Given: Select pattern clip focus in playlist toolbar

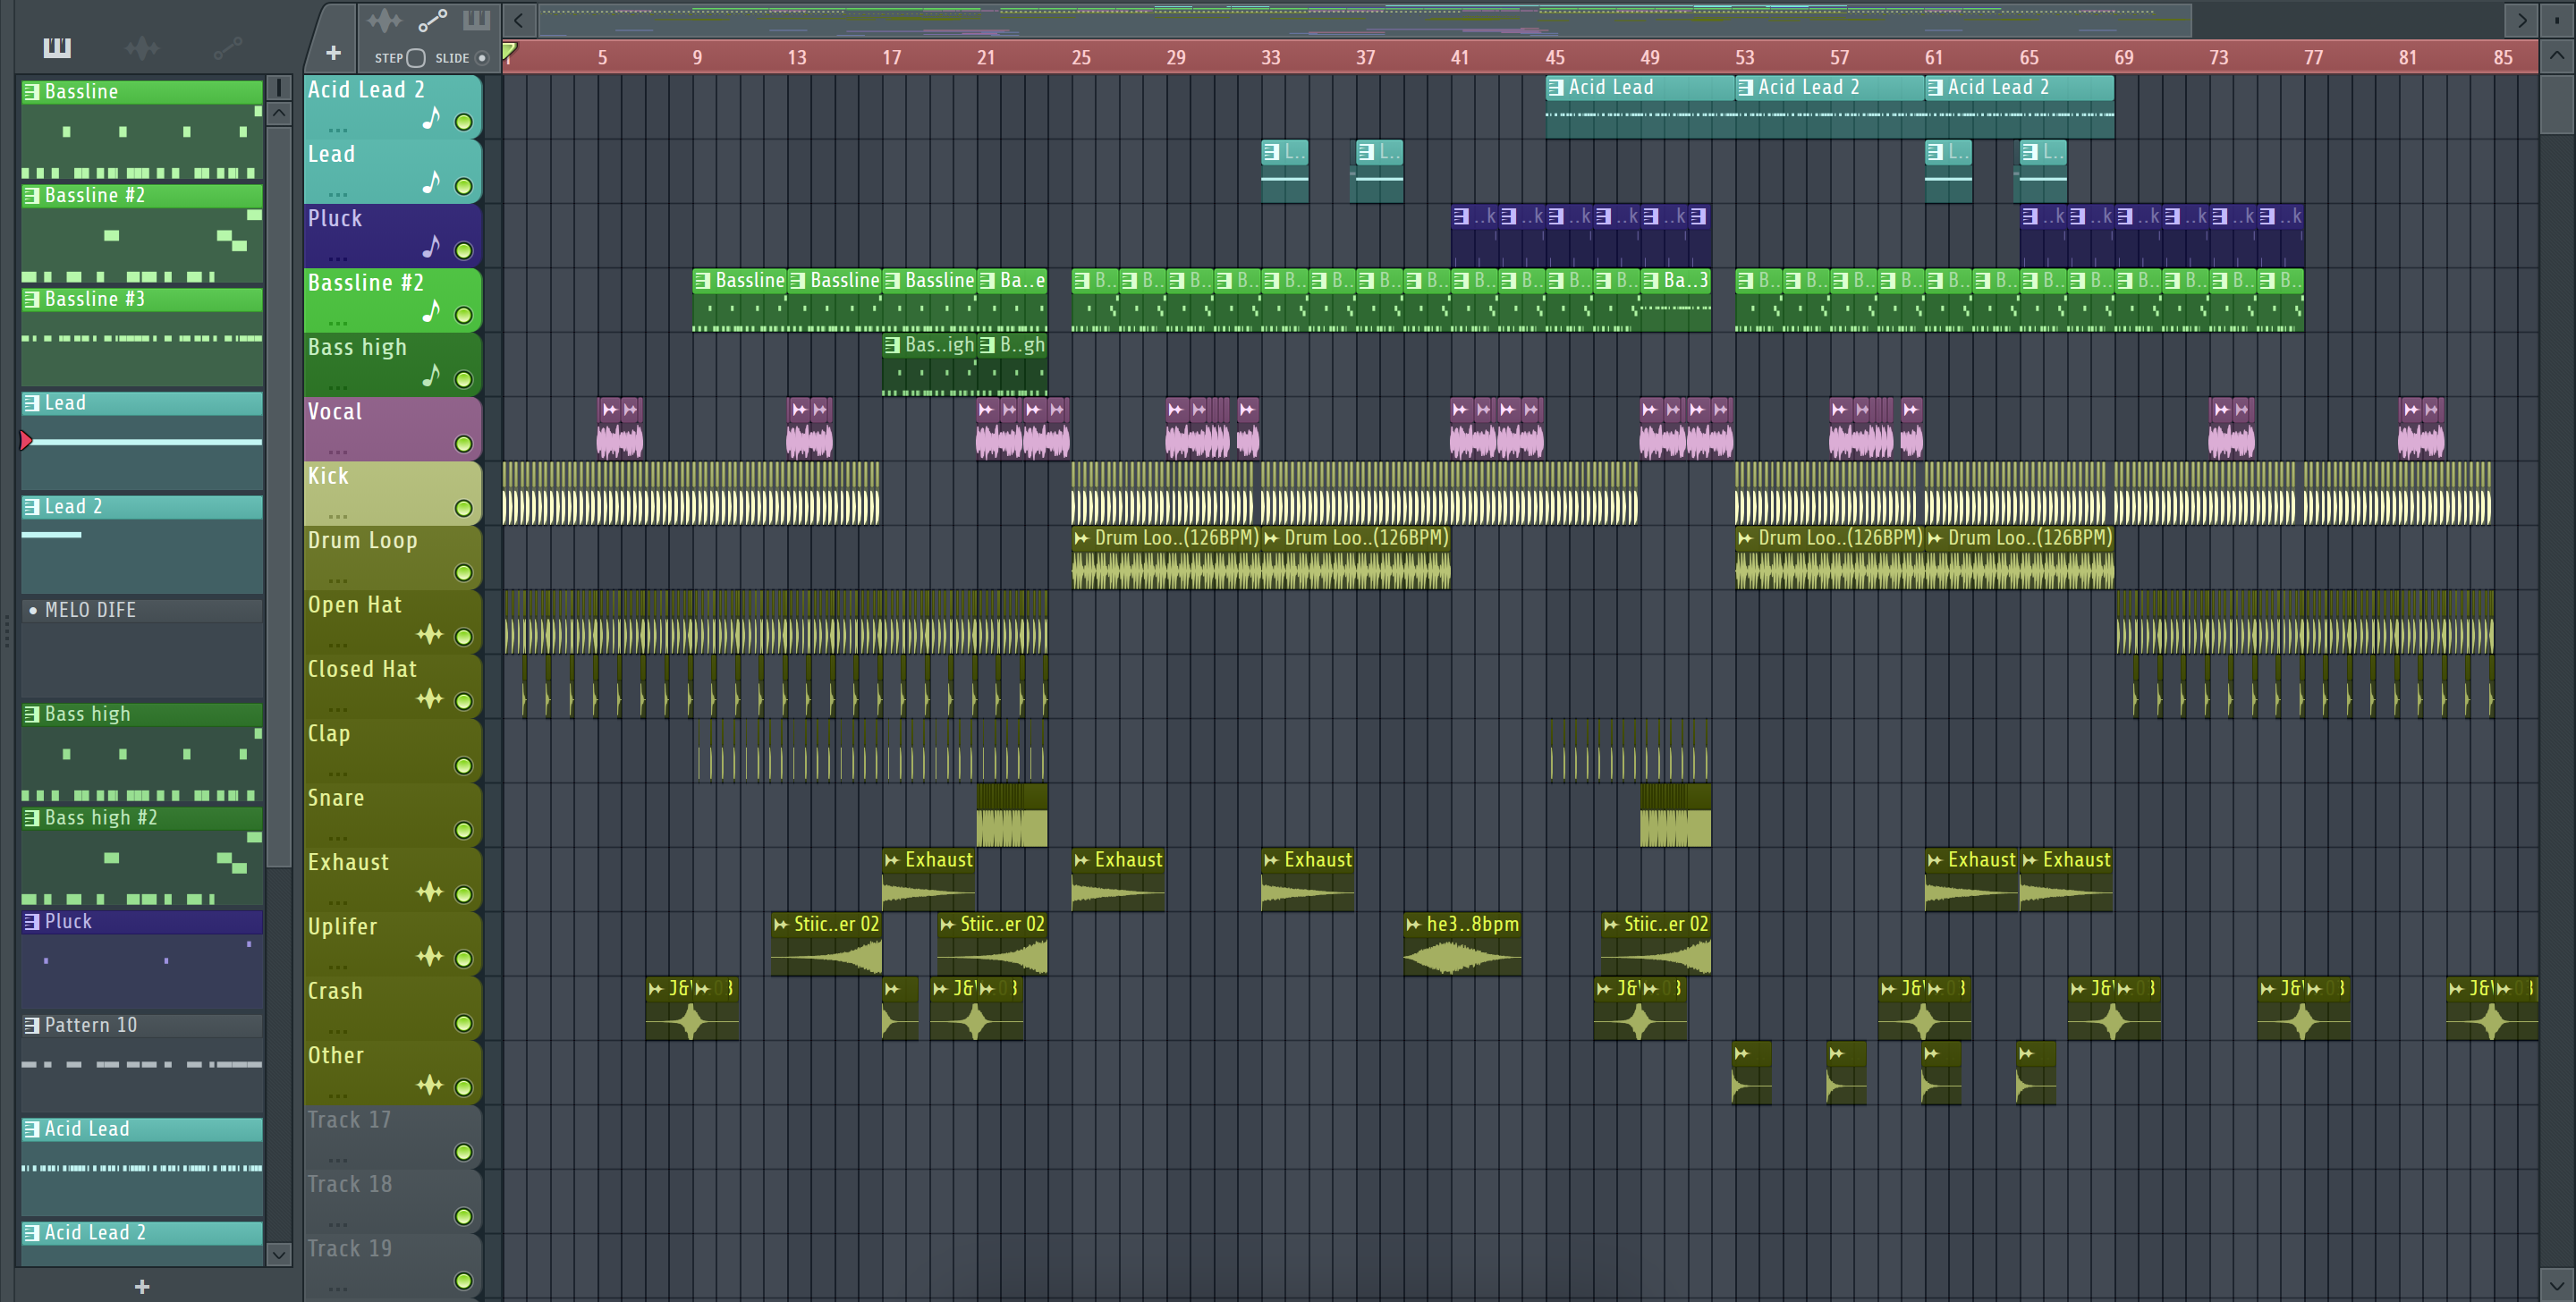Looking at the screenshot, I should 476,20.
